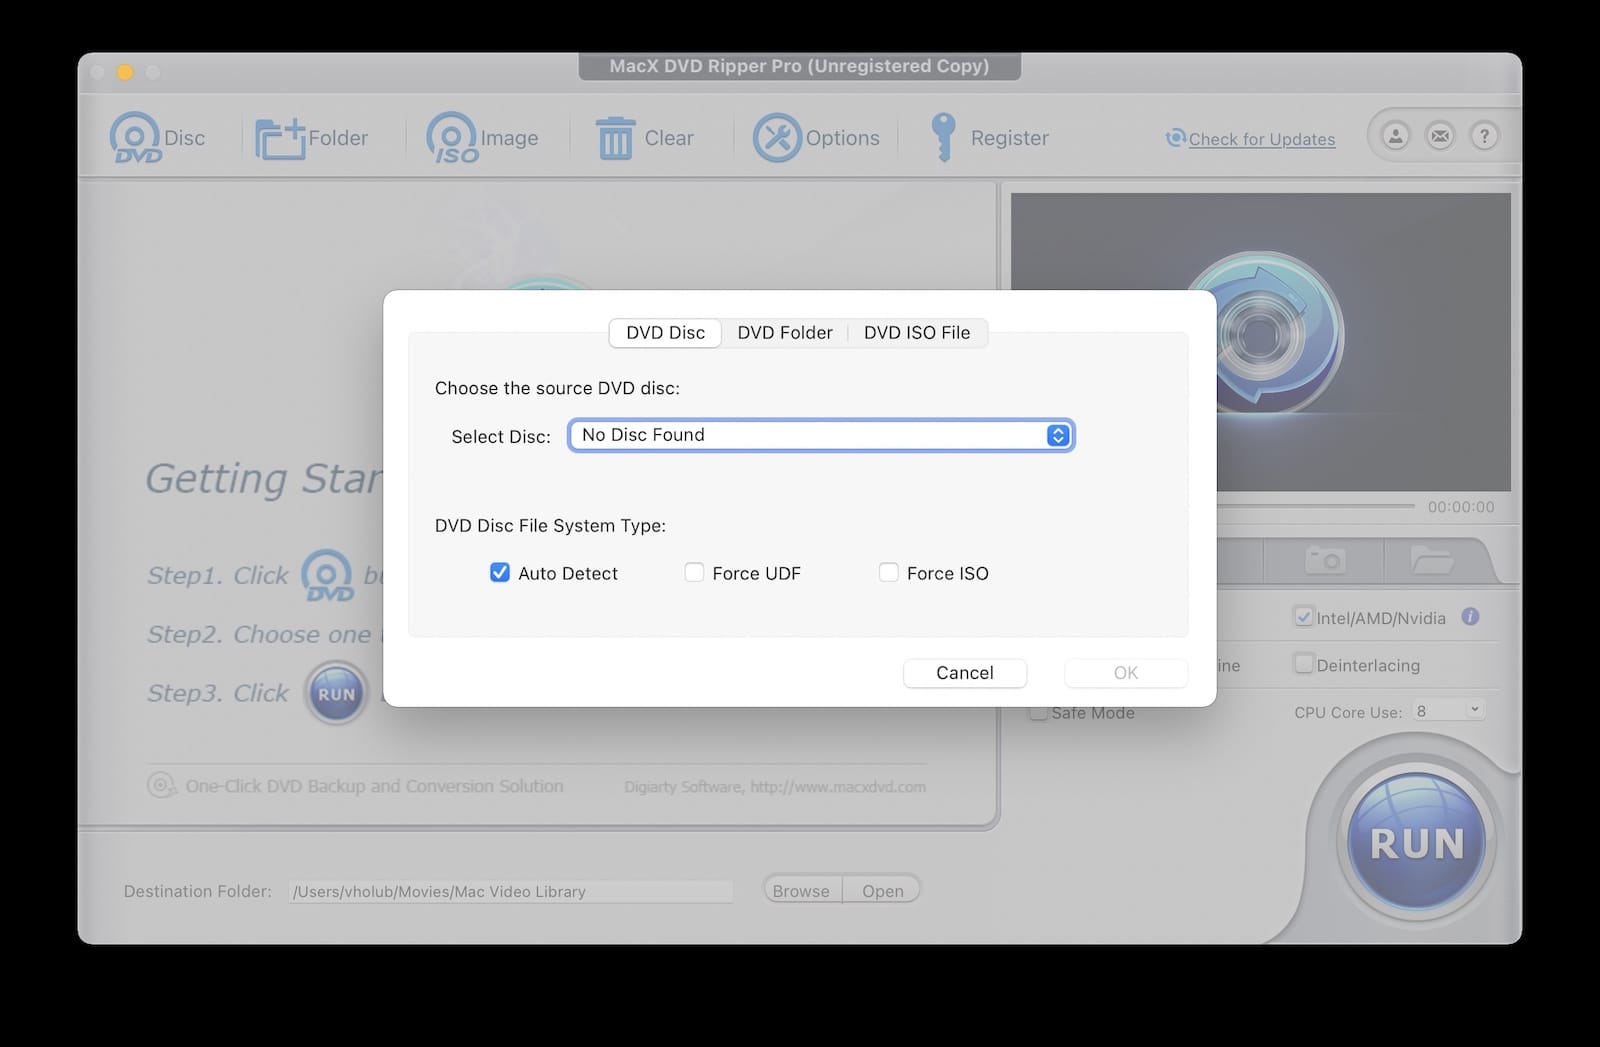This screenshot has height=1047, width=1600.
Task: Click the Check for Updates link
Action: pos(1262,139)
